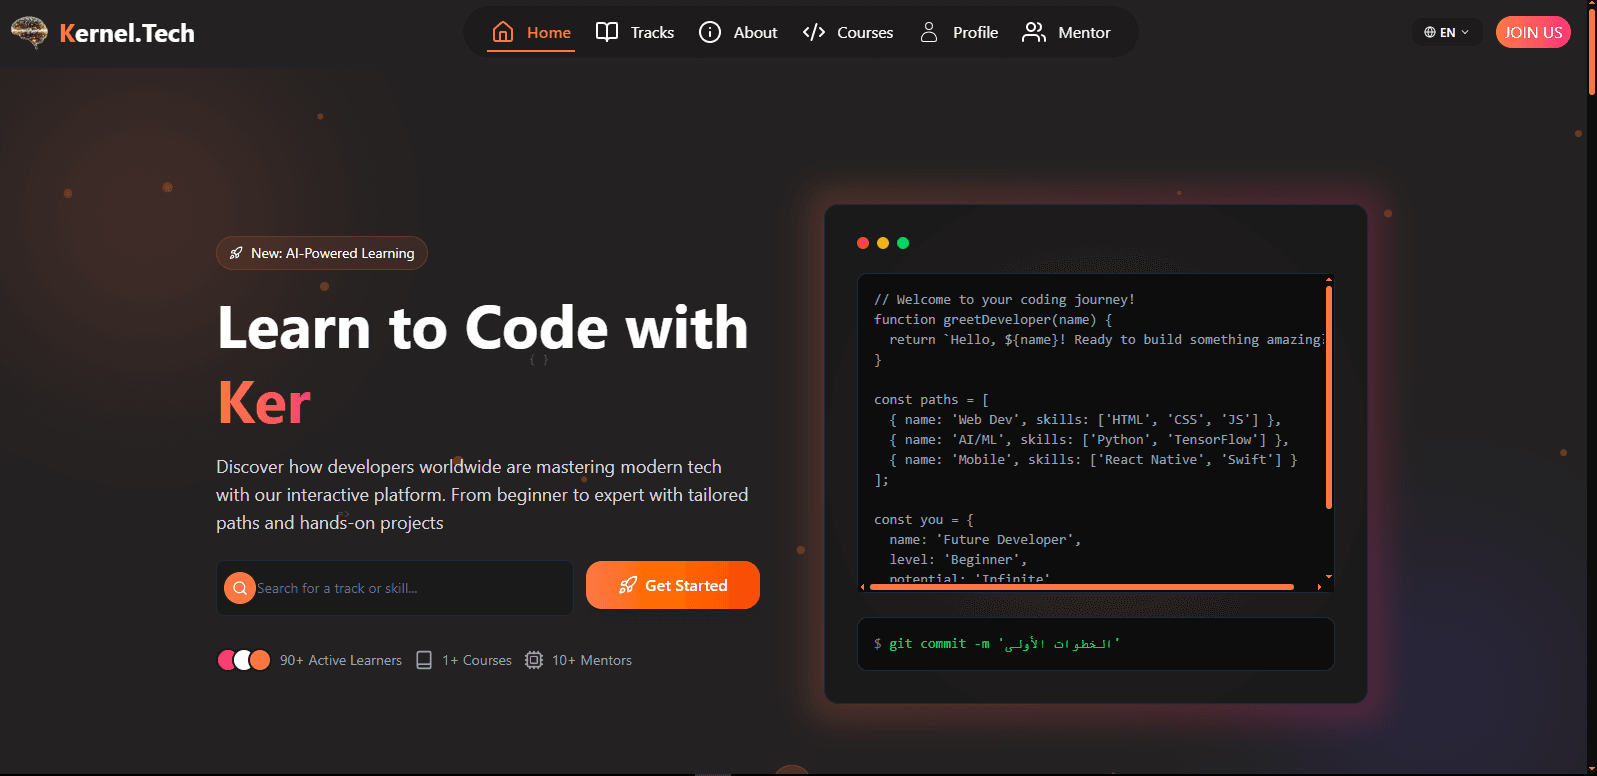The image size is (1597, 776).
Task: Click the learner avatar circles
Action: click(244, 660)
